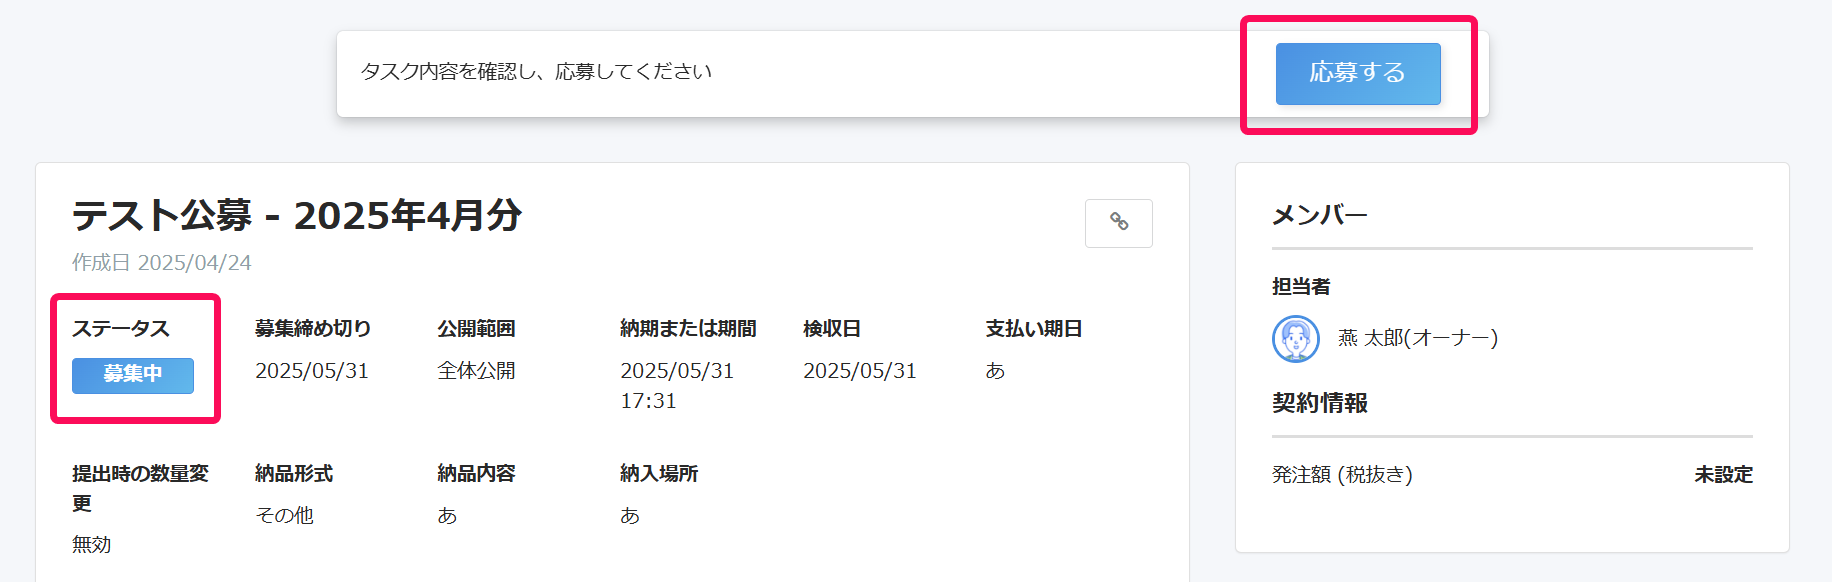Click delivery deadline 2025/05/31 17:31
The image size is (1832, 582).
pos(677,386)
